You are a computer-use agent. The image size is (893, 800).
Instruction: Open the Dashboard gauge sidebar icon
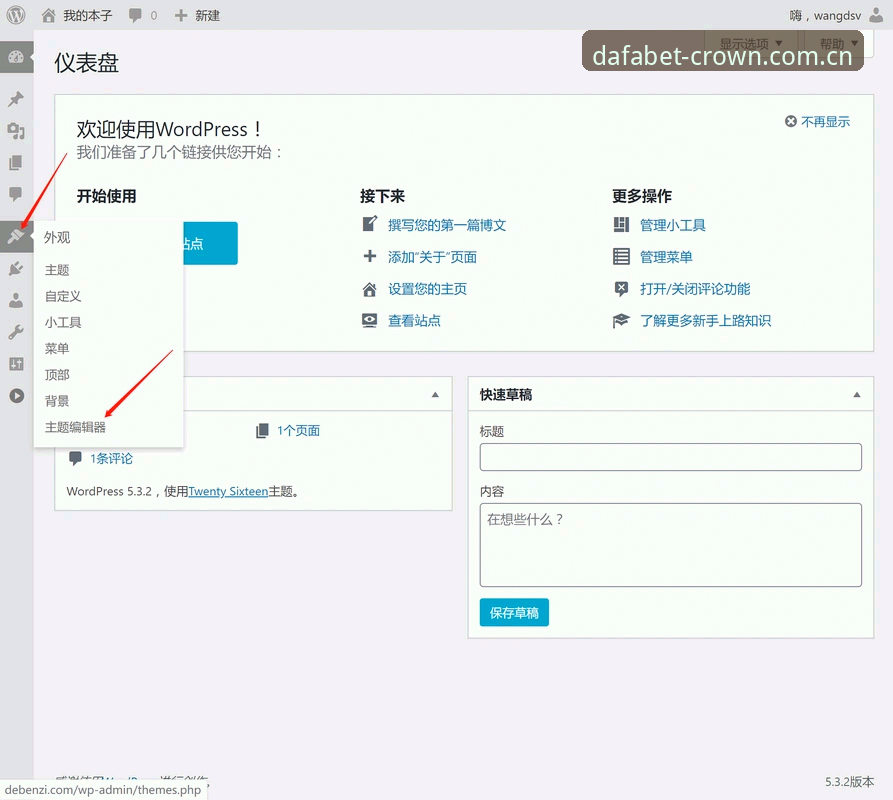click(16, 57)
